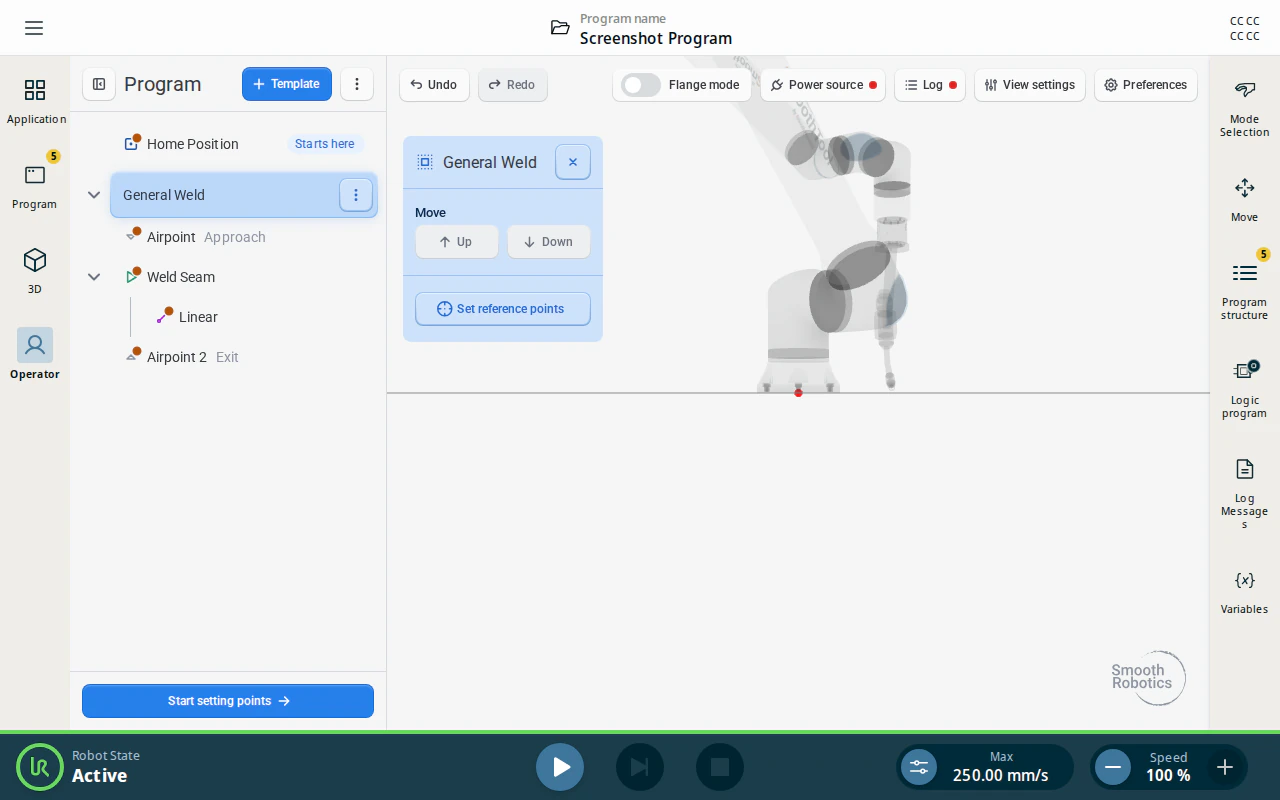Open the Program sidebar section
The width and height of the screenshot is (1280, 800).
click(x=35, y=187)
